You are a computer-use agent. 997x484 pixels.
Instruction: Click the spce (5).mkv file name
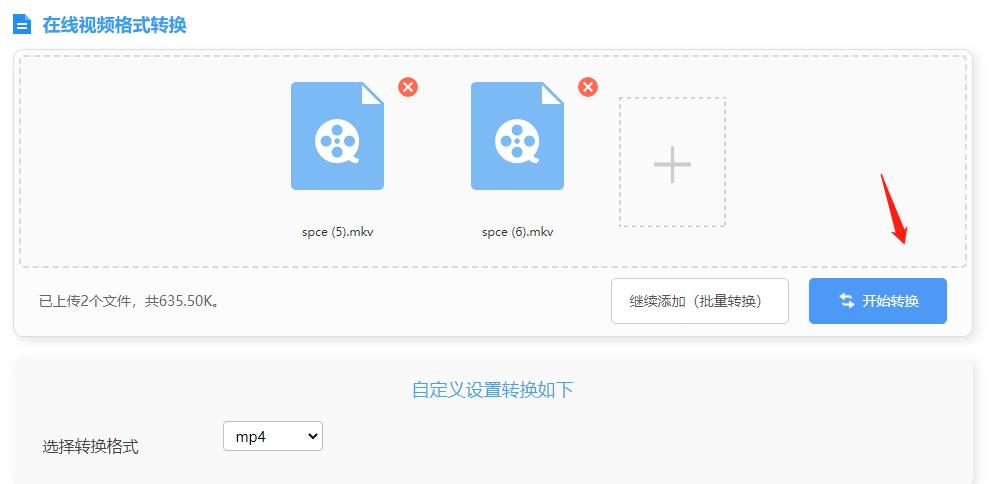tap(338, 232)
